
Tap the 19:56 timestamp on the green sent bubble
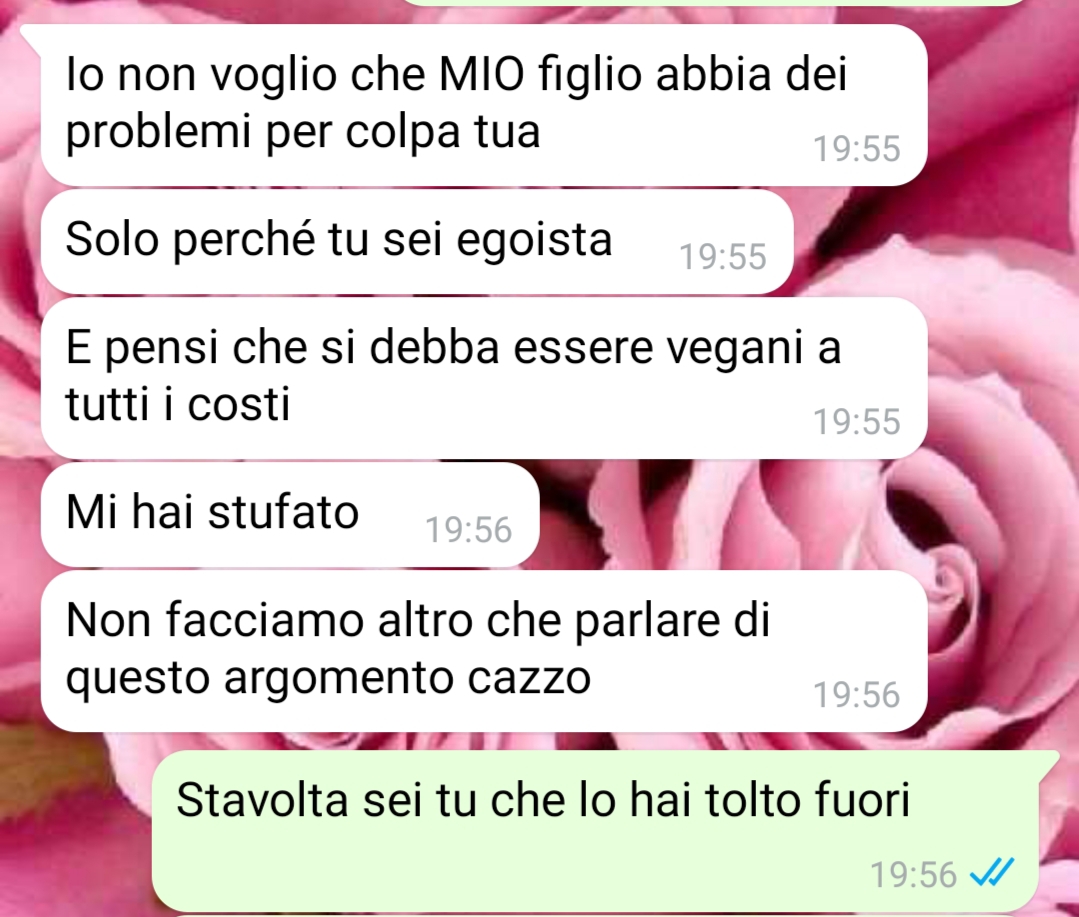click(x=914, y=875)
